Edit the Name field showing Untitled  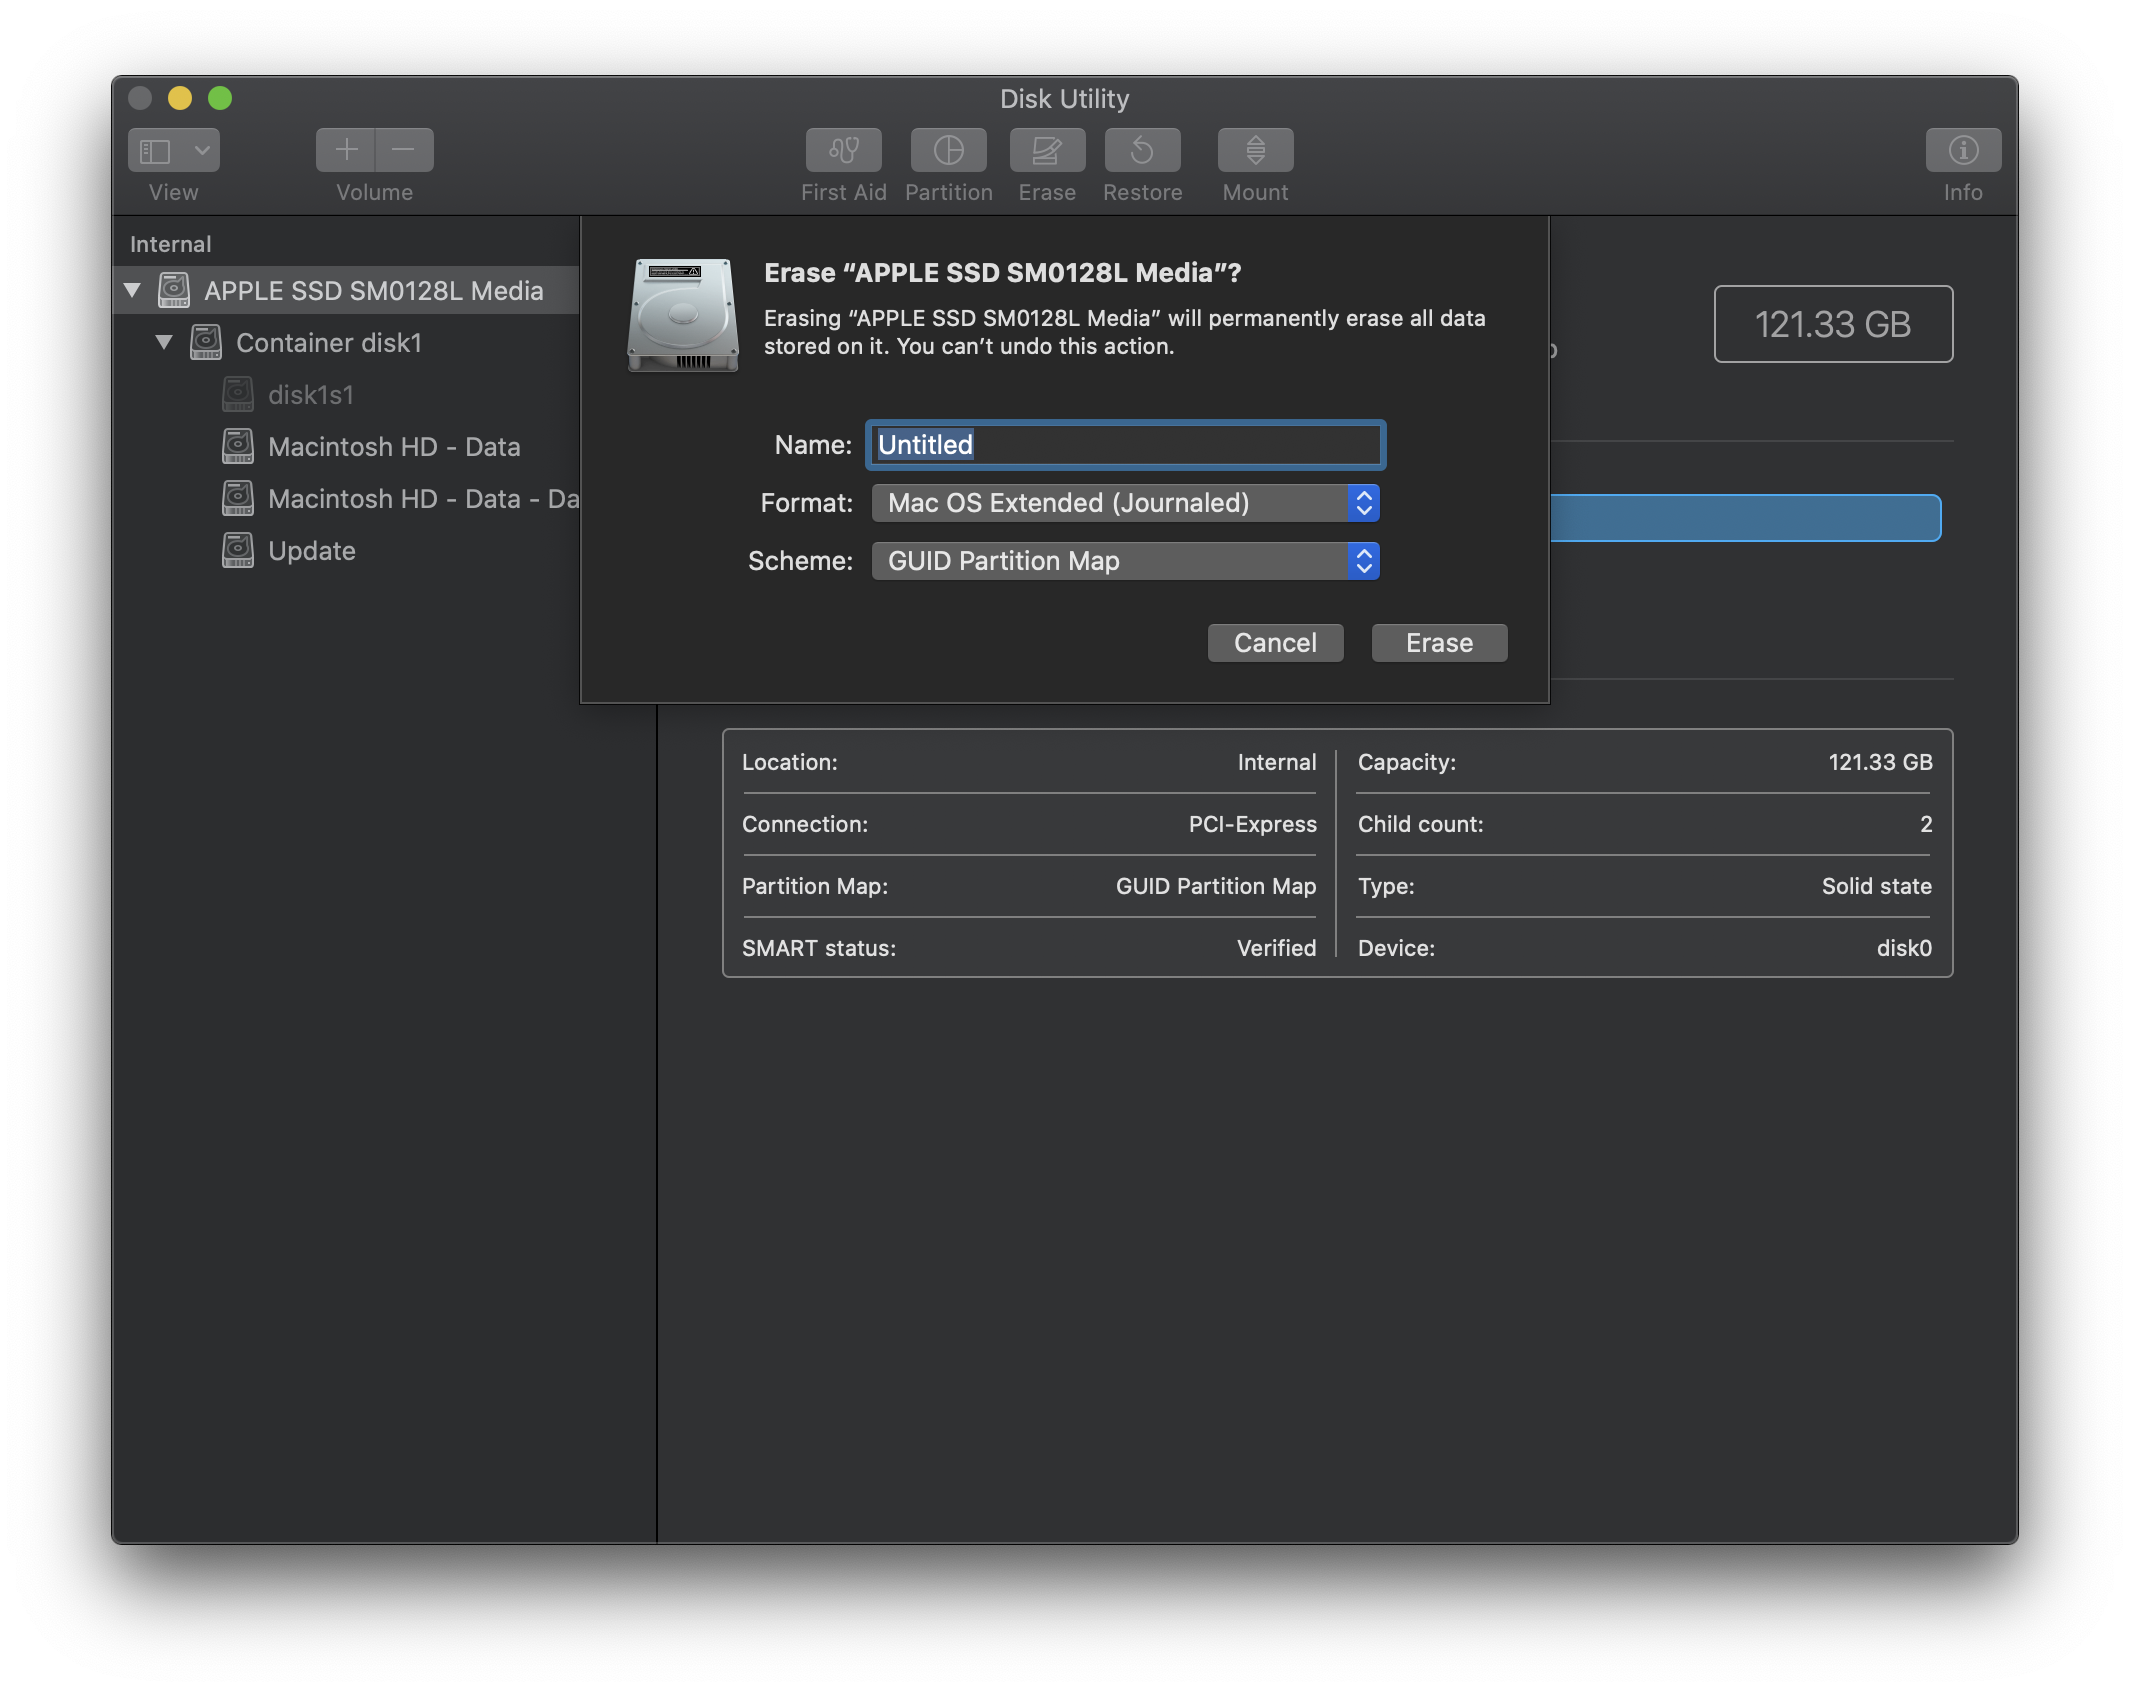point(1124,445)
